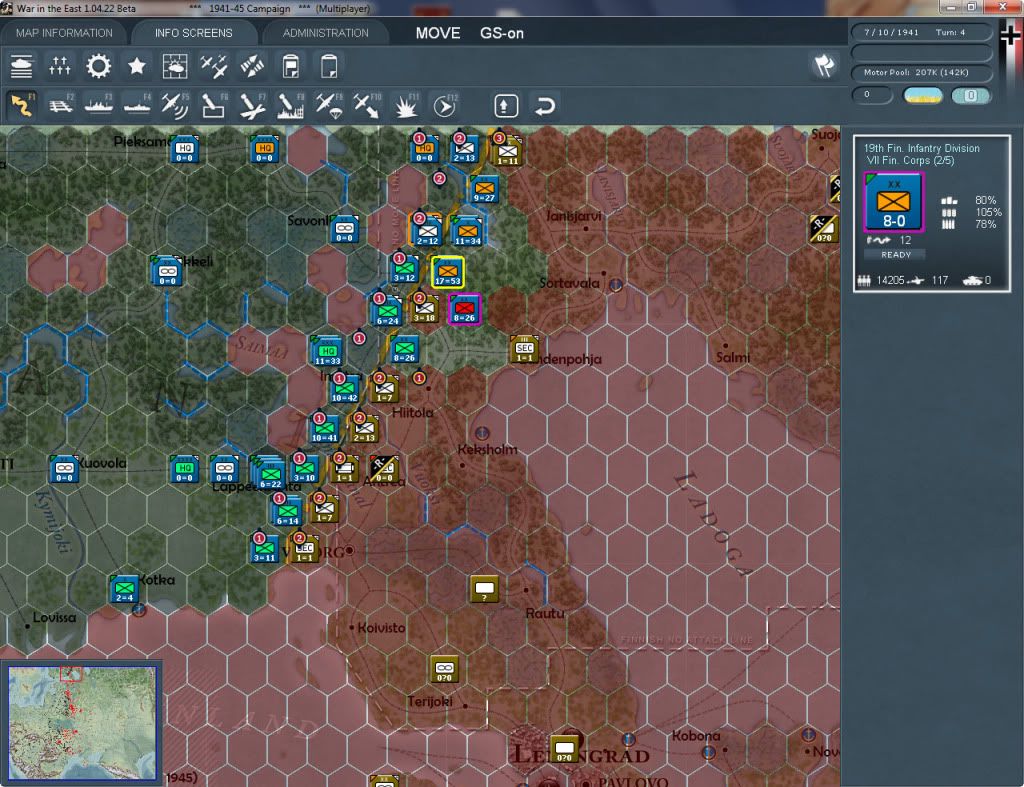Image resolution: width=1024 pixels, height=787 pixels.
Task: Click the icon between planes and clipboards
Action: pos(252,66)
